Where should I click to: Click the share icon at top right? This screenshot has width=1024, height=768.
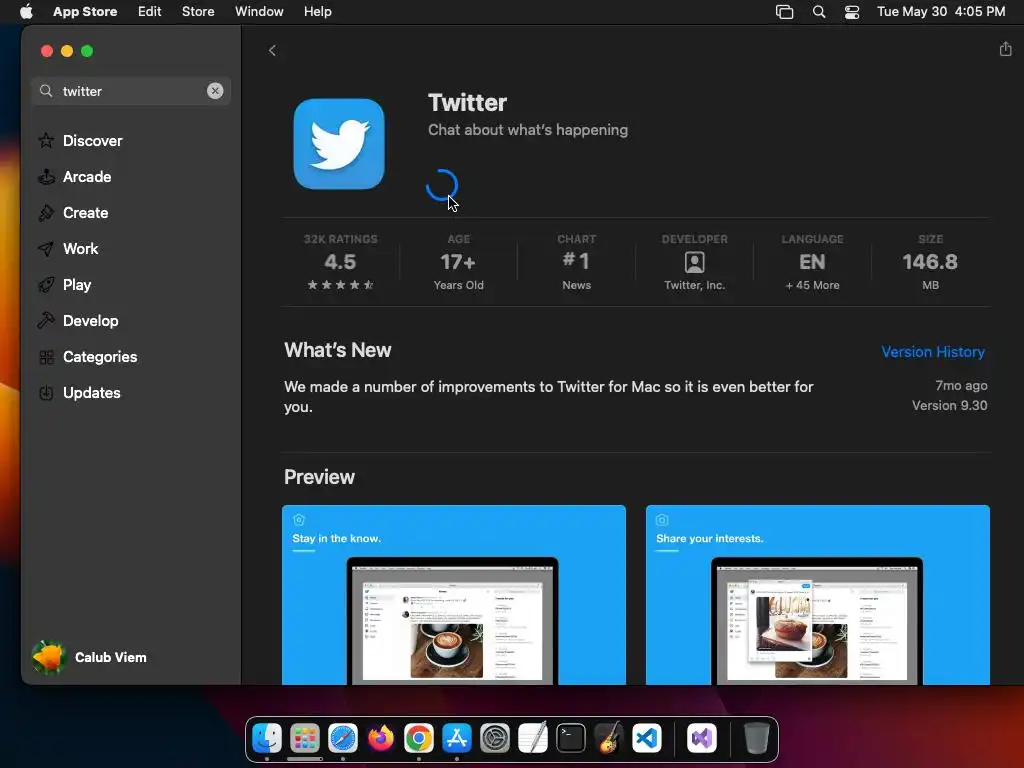pyautogui.click(x=1005, y=49)
